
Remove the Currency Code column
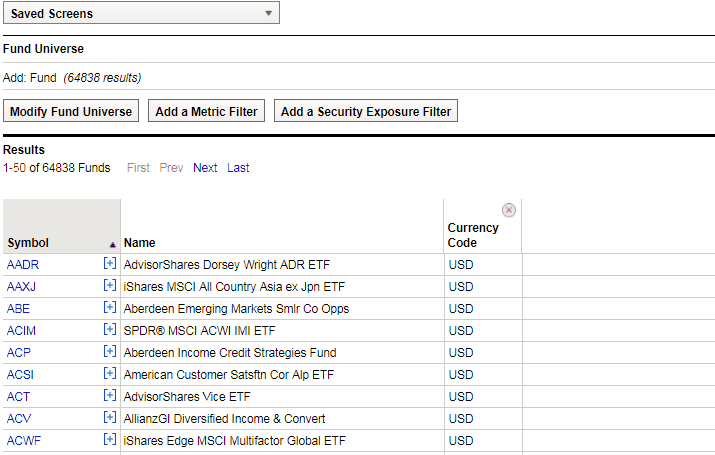pyautogui.click(x=509, y=210)
